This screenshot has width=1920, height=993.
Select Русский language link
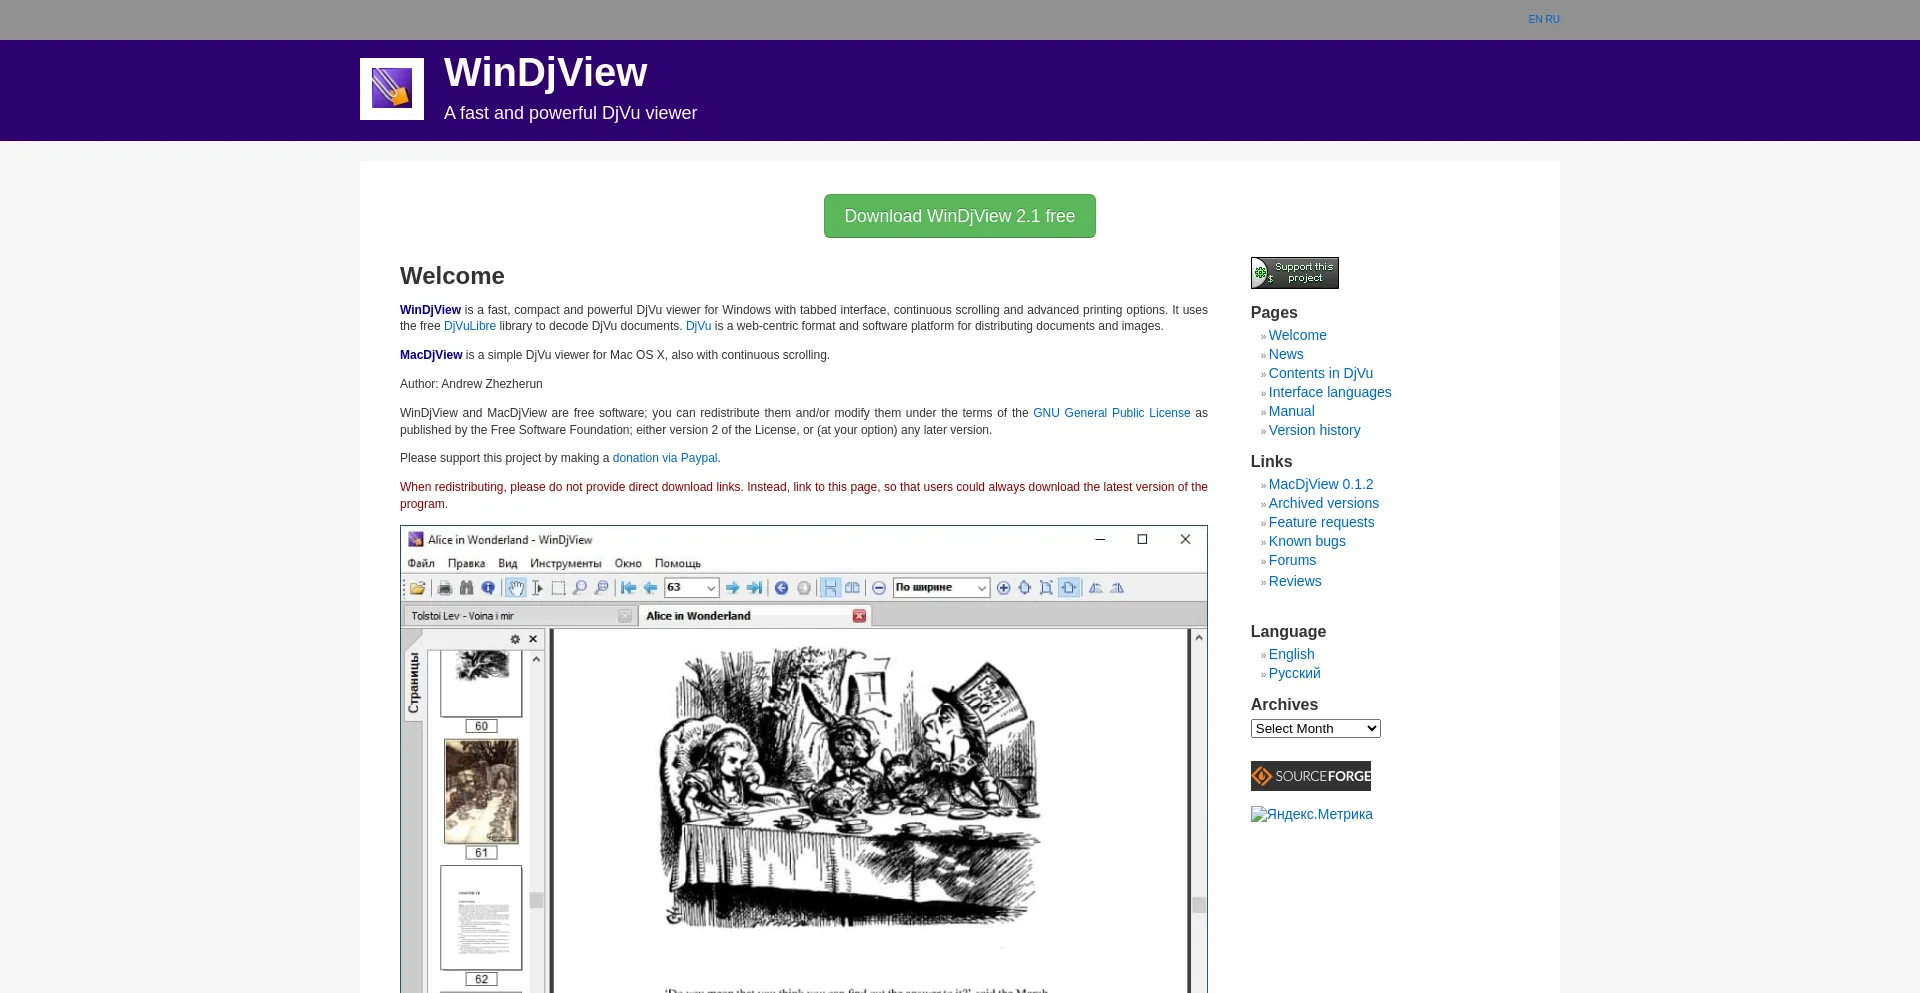pyautogui.click(x=1295, y=673)
